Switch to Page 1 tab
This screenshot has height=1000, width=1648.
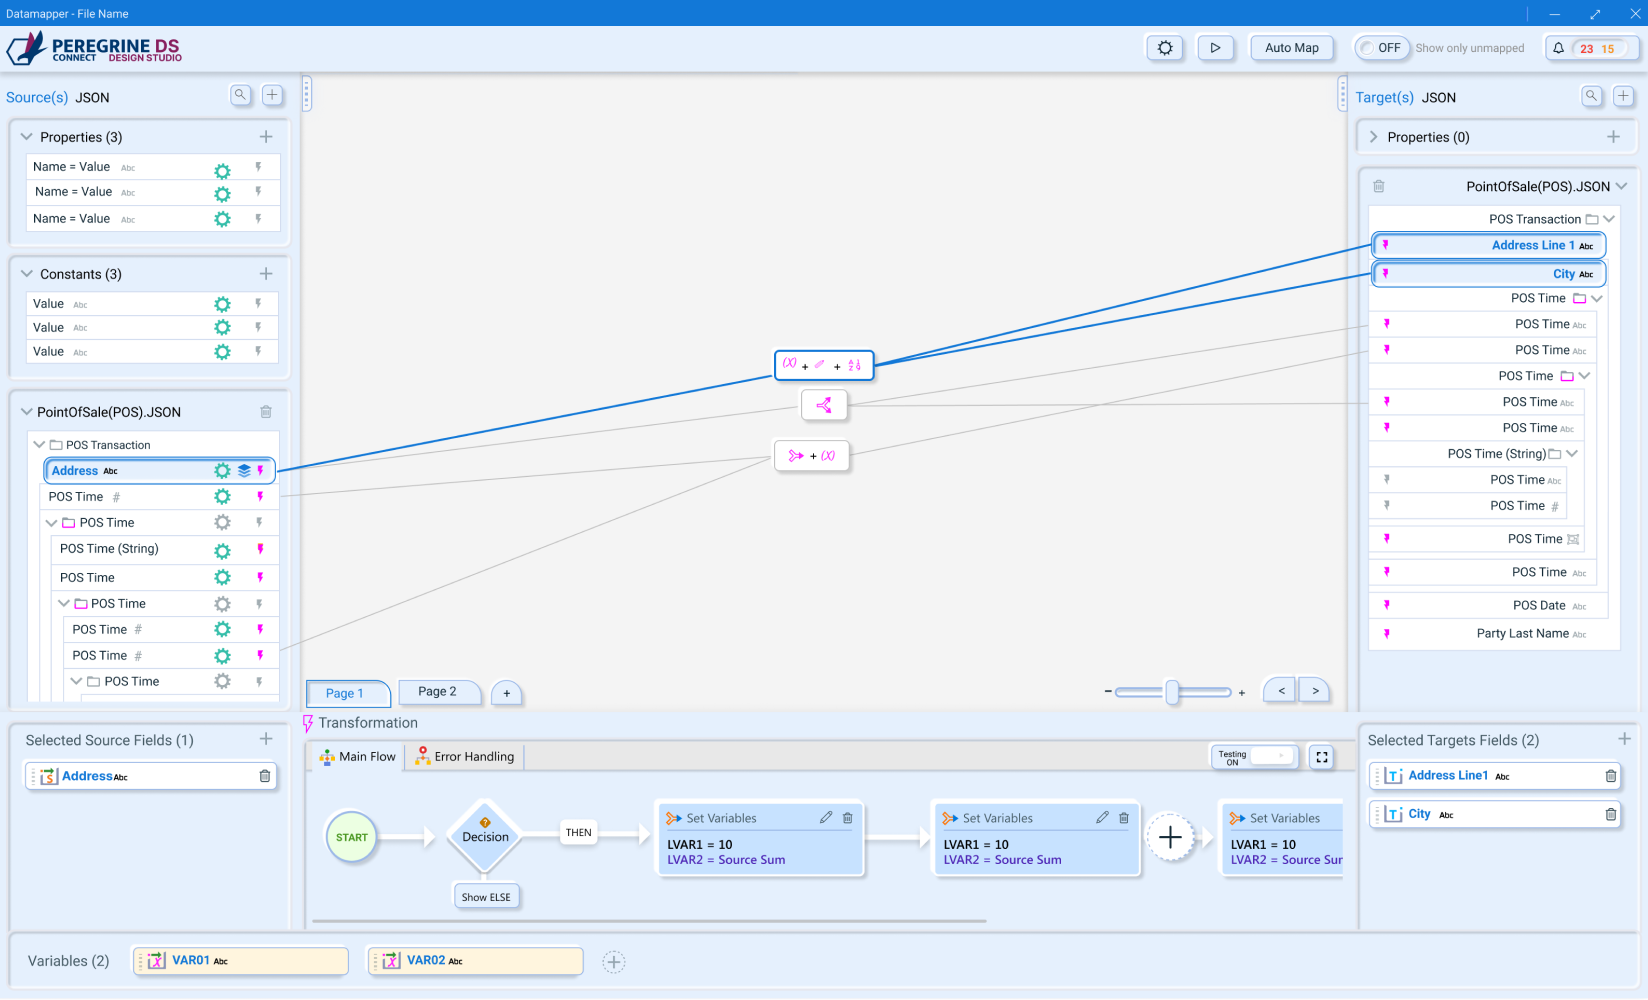[x=346, y=693]
